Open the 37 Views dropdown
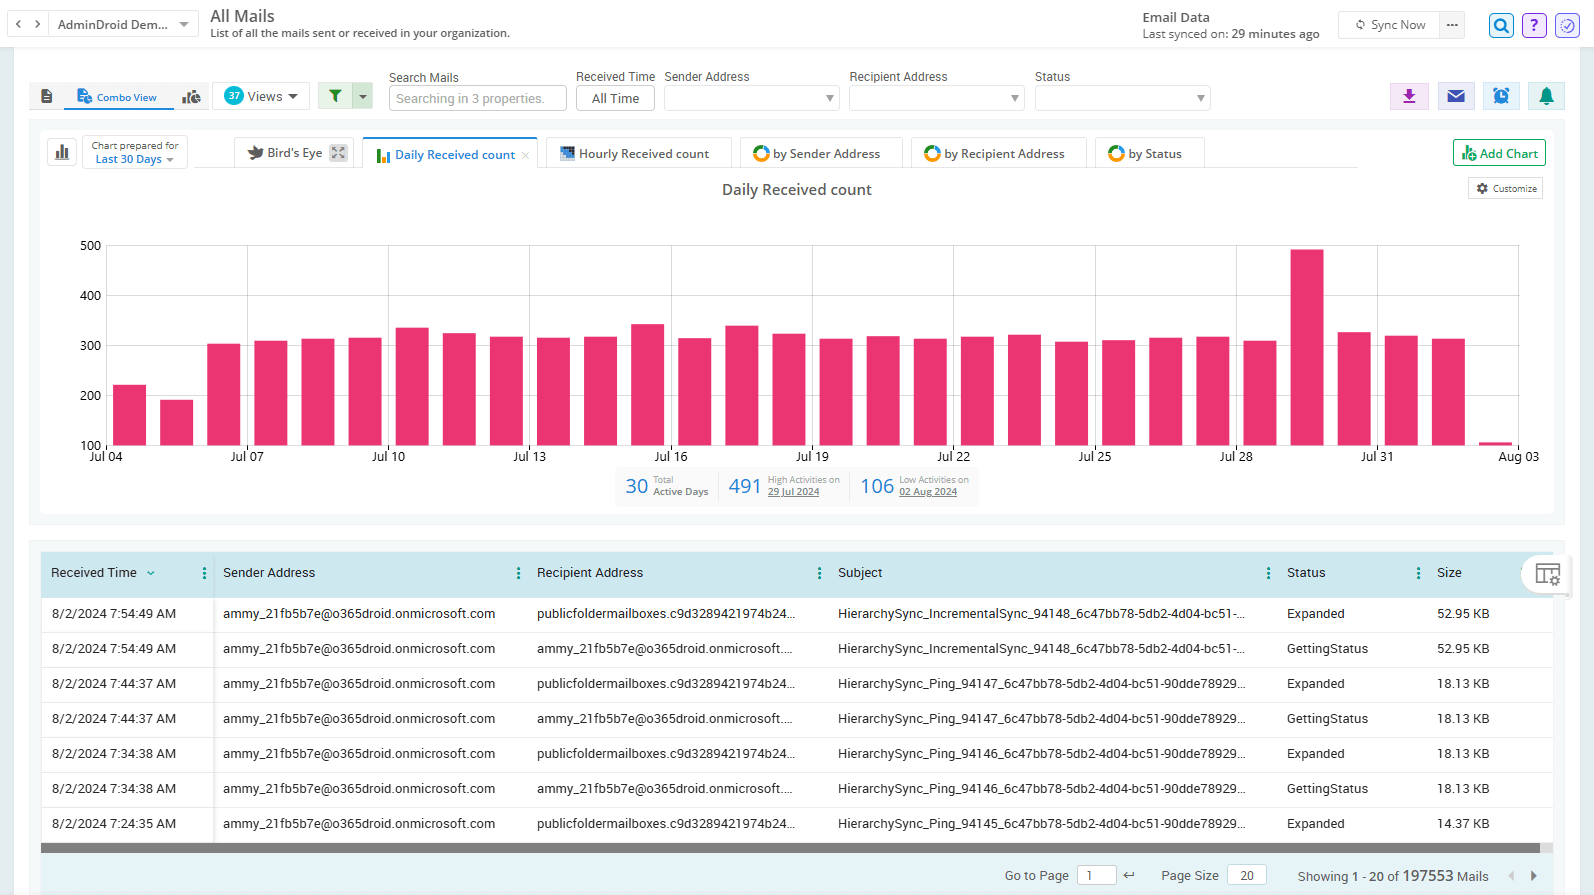 click(x=261, y=96)
